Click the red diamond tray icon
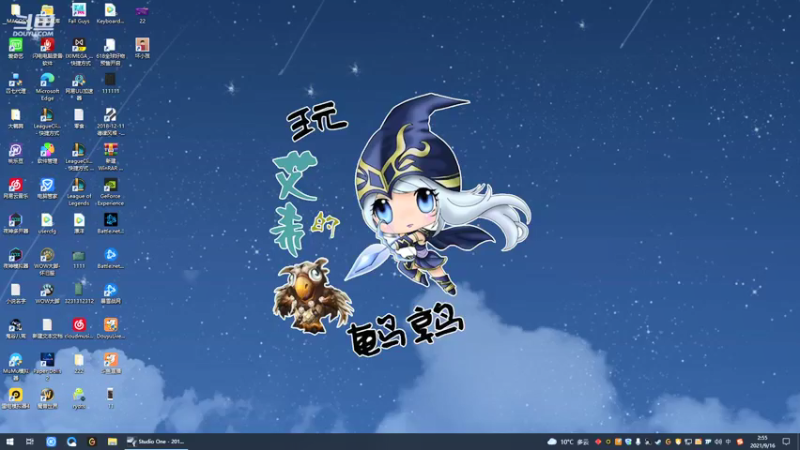This screenshot has width=800, height=450. pos(598,442)
